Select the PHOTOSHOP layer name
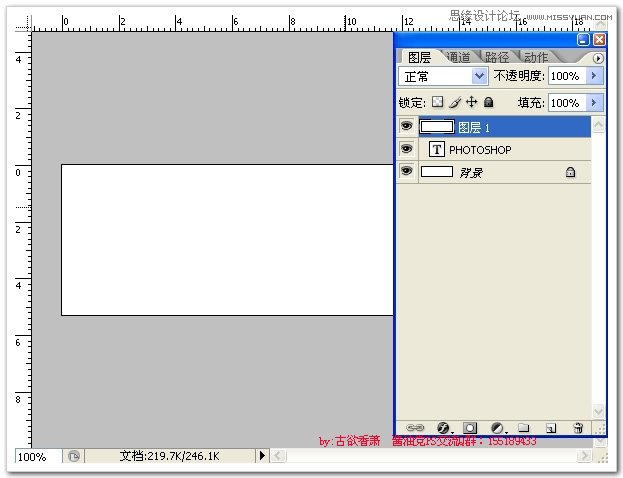Image resolution: width=623 pixels, height=478 pixels. click(480, 150)
